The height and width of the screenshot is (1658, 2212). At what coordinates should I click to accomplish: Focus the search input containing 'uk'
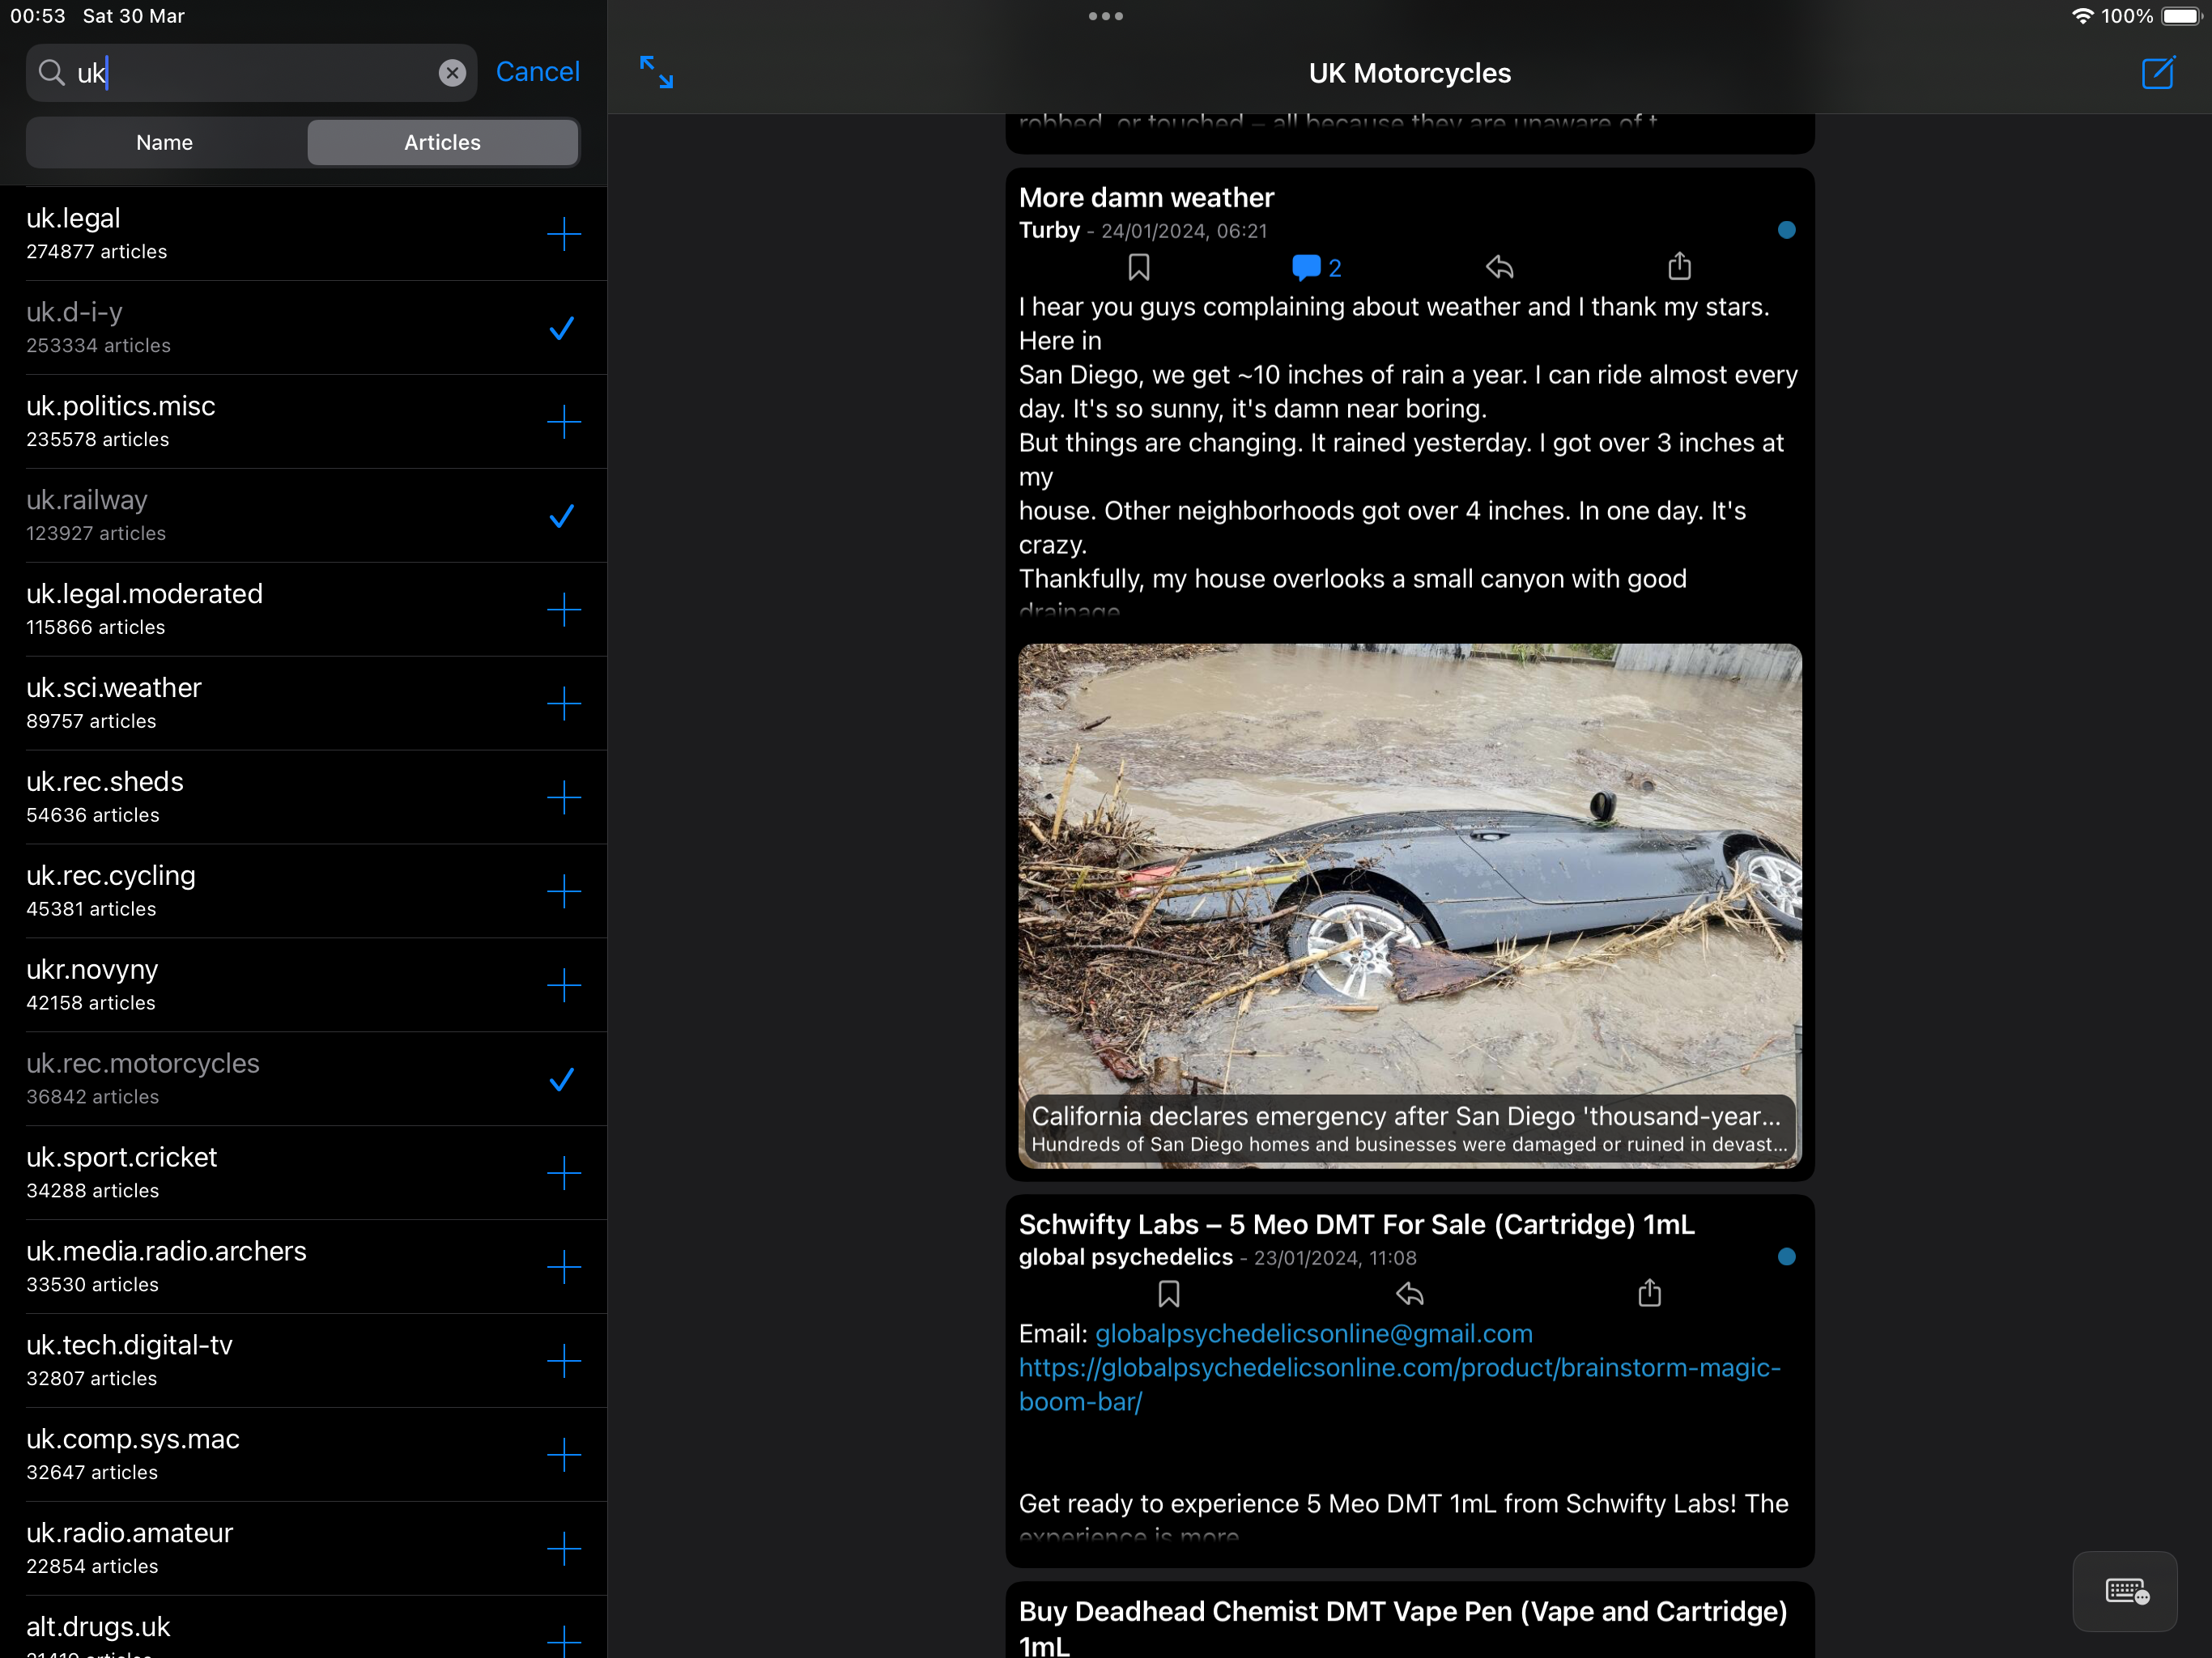tap(251, 72)
